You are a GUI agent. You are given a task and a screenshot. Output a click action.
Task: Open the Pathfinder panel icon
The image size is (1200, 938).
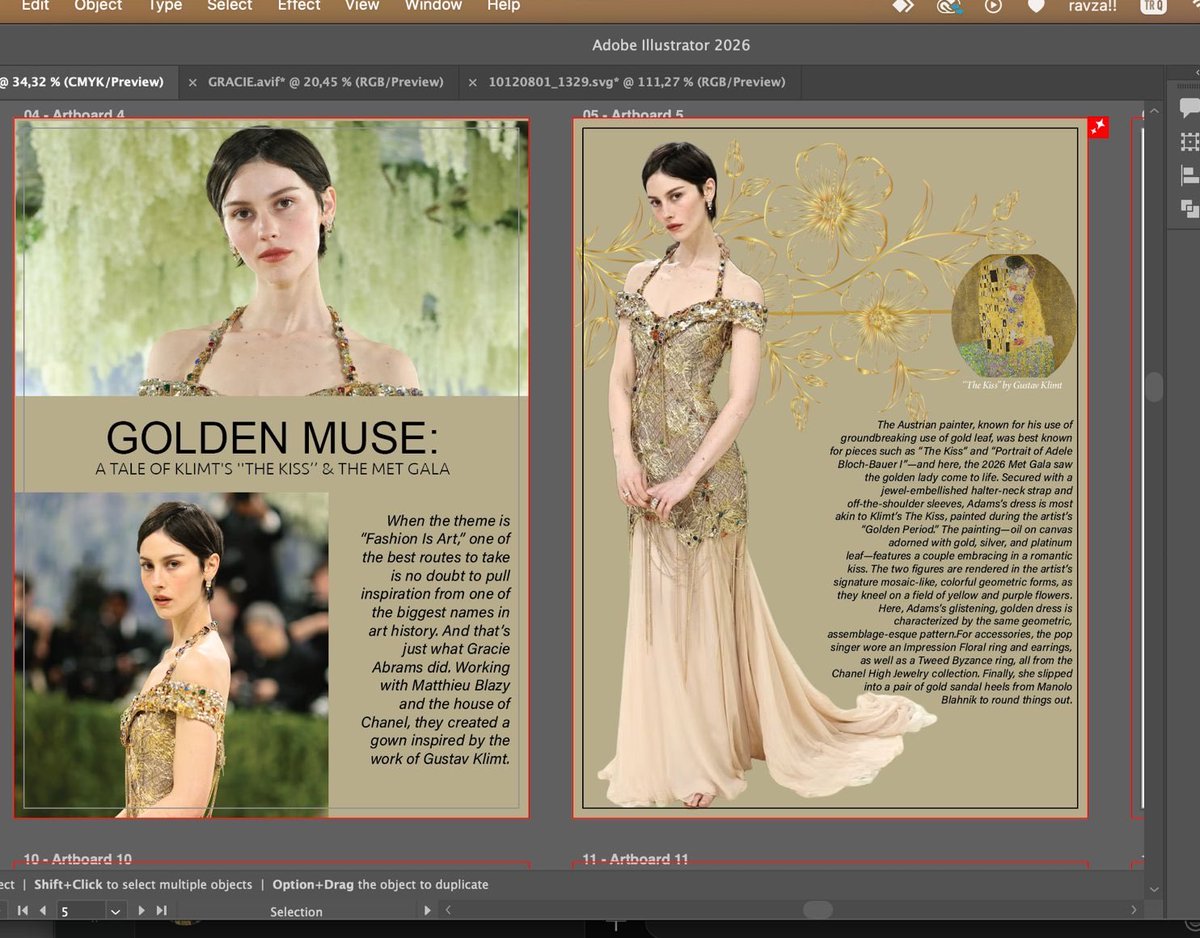click(1189, 208)
